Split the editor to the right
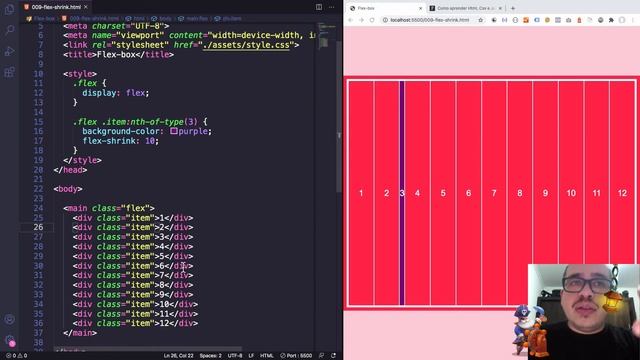The image size is (640, 360). tap(319, 7)
